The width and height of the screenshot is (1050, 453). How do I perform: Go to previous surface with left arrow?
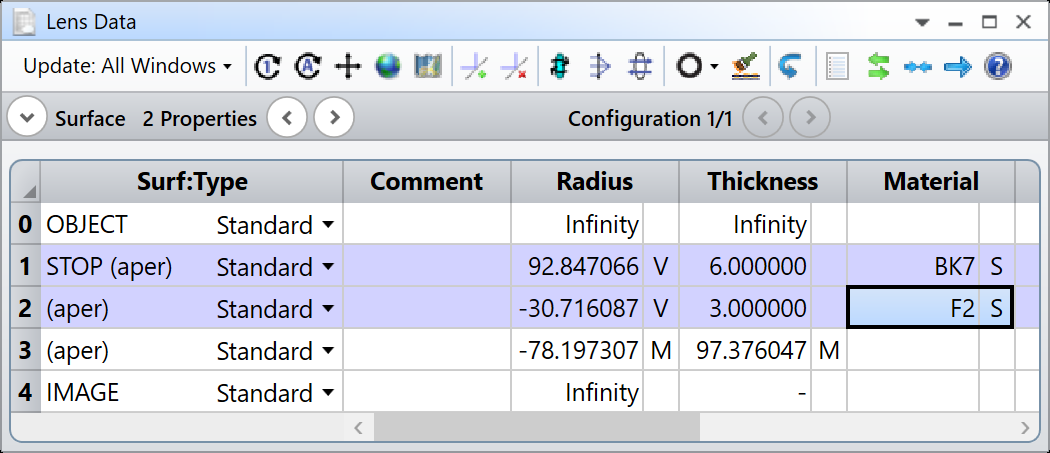(x=287, y=119)
